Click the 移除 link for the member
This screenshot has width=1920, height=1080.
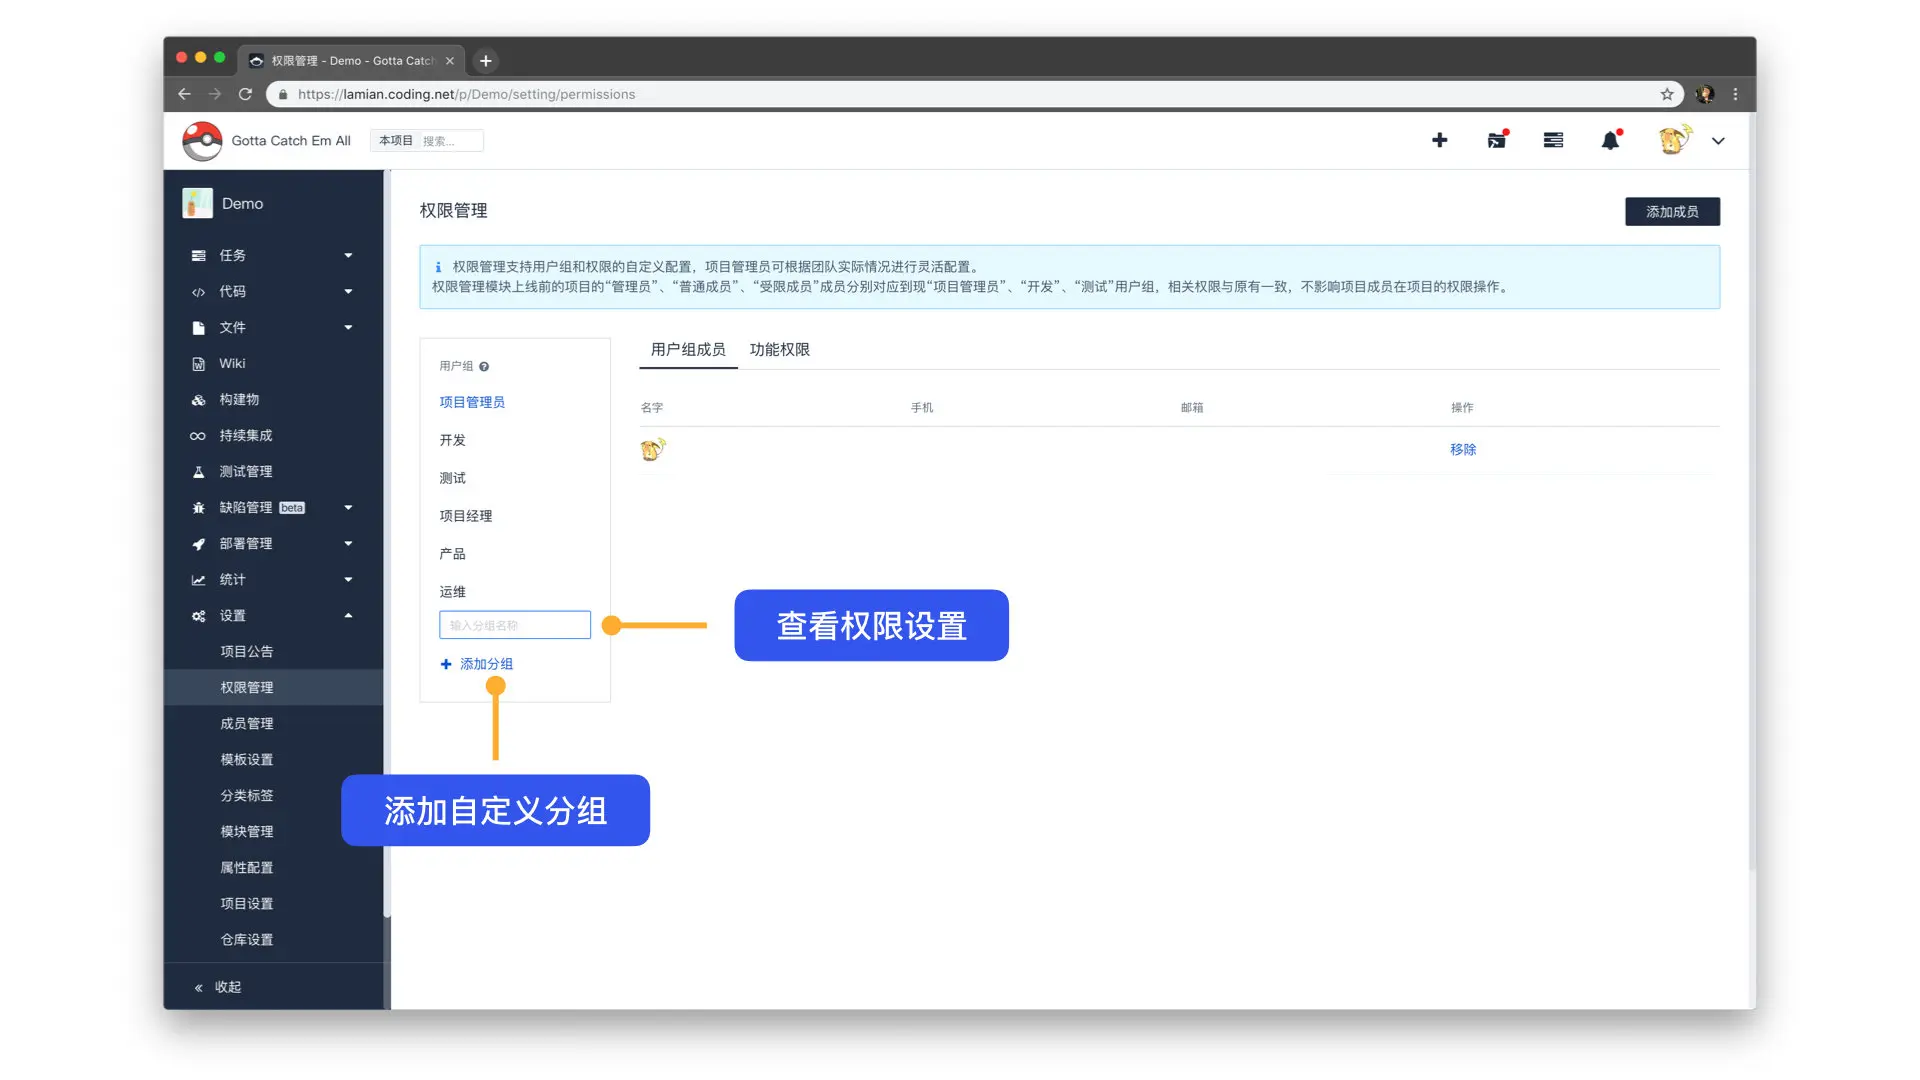(1463, 450)
